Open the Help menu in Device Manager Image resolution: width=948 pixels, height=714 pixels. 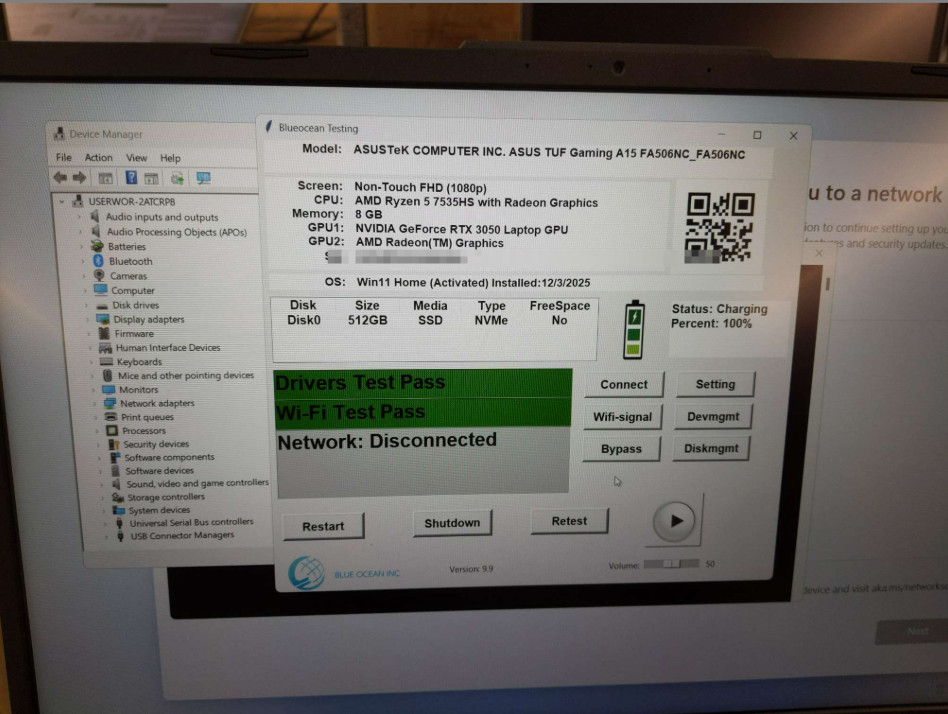click(x=170, y=158)
